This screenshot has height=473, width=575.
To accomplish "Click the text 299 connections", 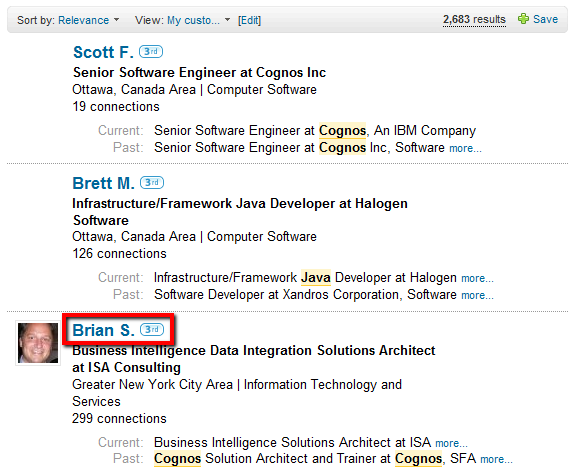I will [119, 419].
